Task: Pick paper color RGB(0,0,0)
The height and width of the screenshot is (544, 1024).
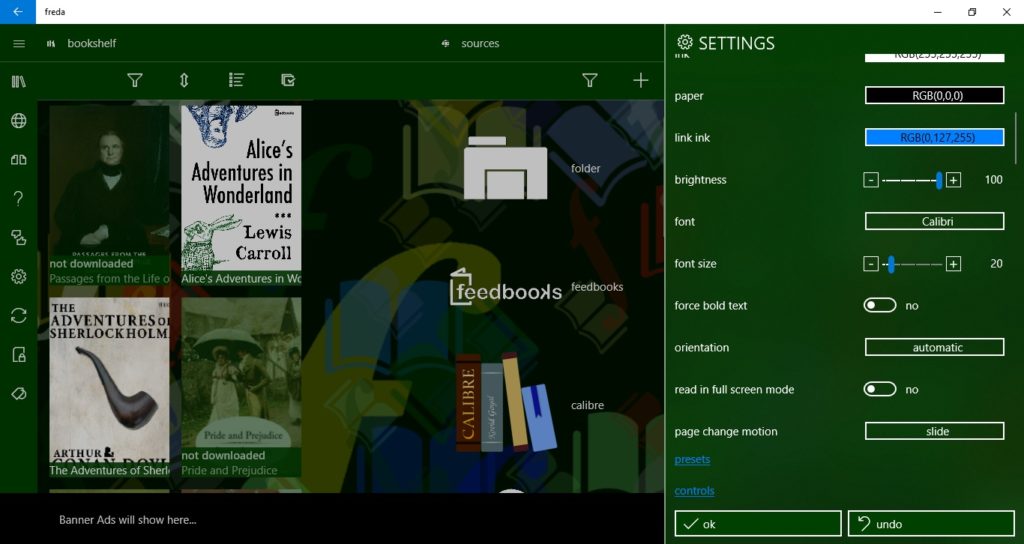Action: [935, 95]
